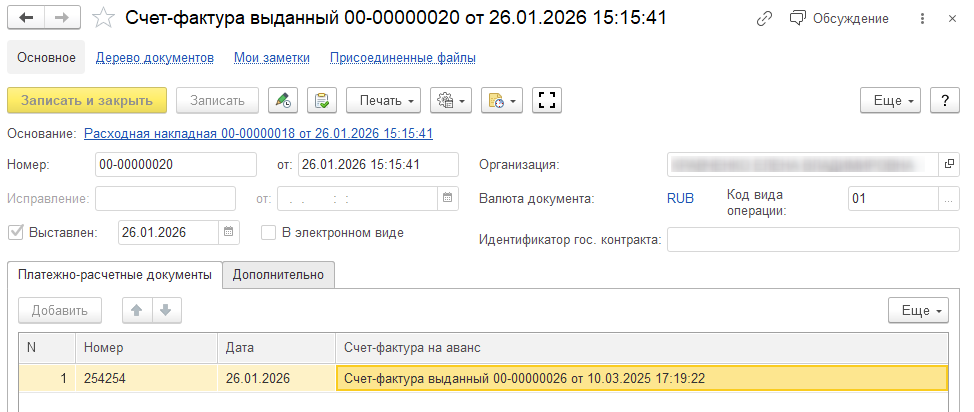974x412 pixels.
Task: Open the Дерево документов section
Action: point(154,58)
